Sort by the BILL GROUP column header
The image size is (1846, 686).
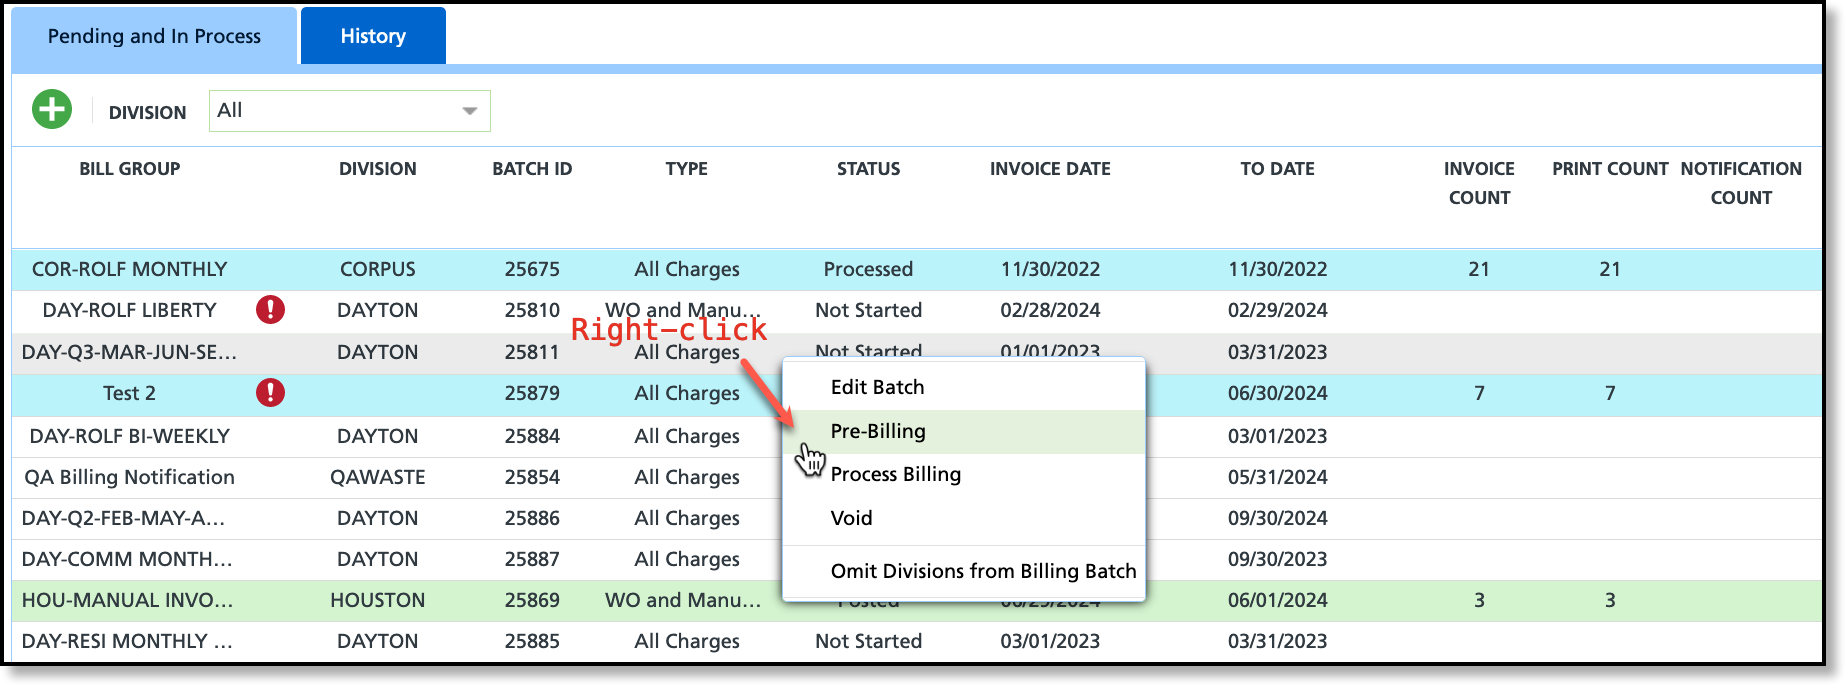point(130,169)
